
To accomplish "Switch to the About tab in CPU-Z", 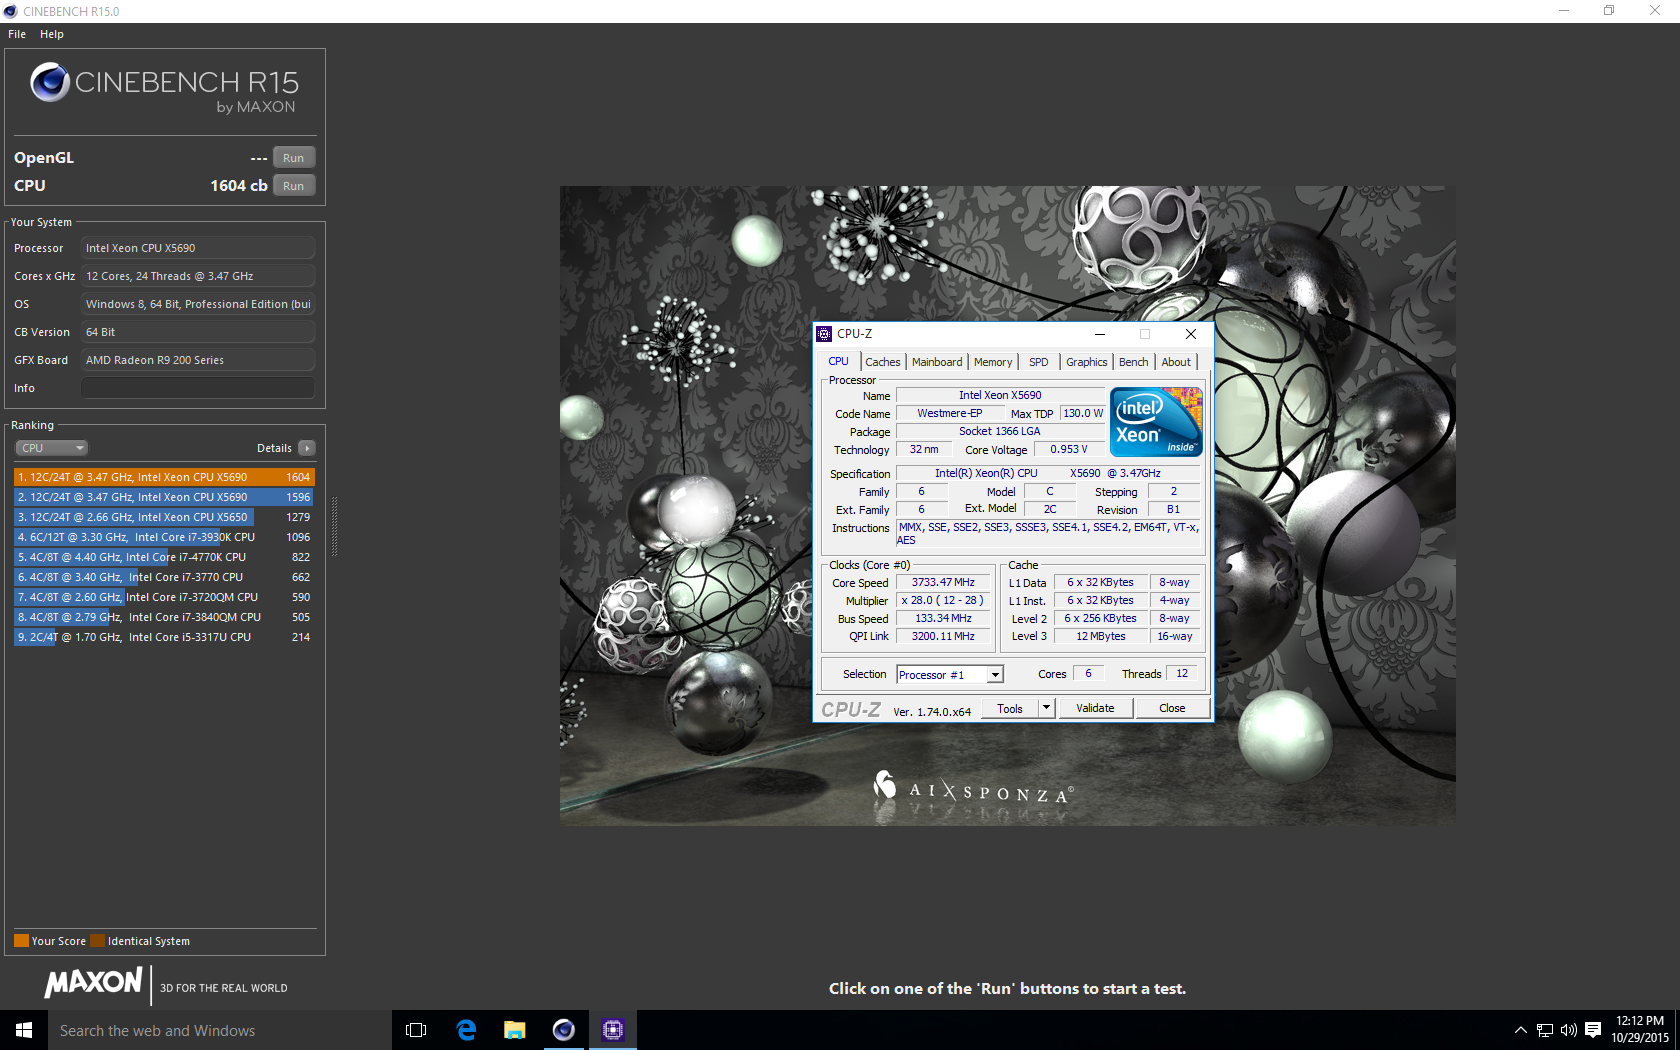I will tap(1176, 362).
